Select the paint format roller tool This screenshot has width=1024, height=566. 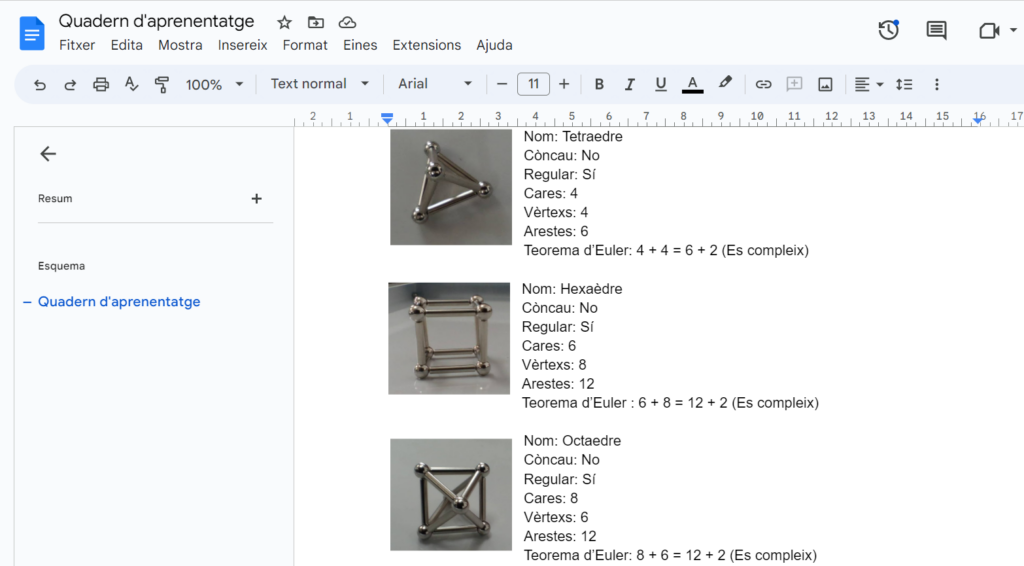coord(162,85)
